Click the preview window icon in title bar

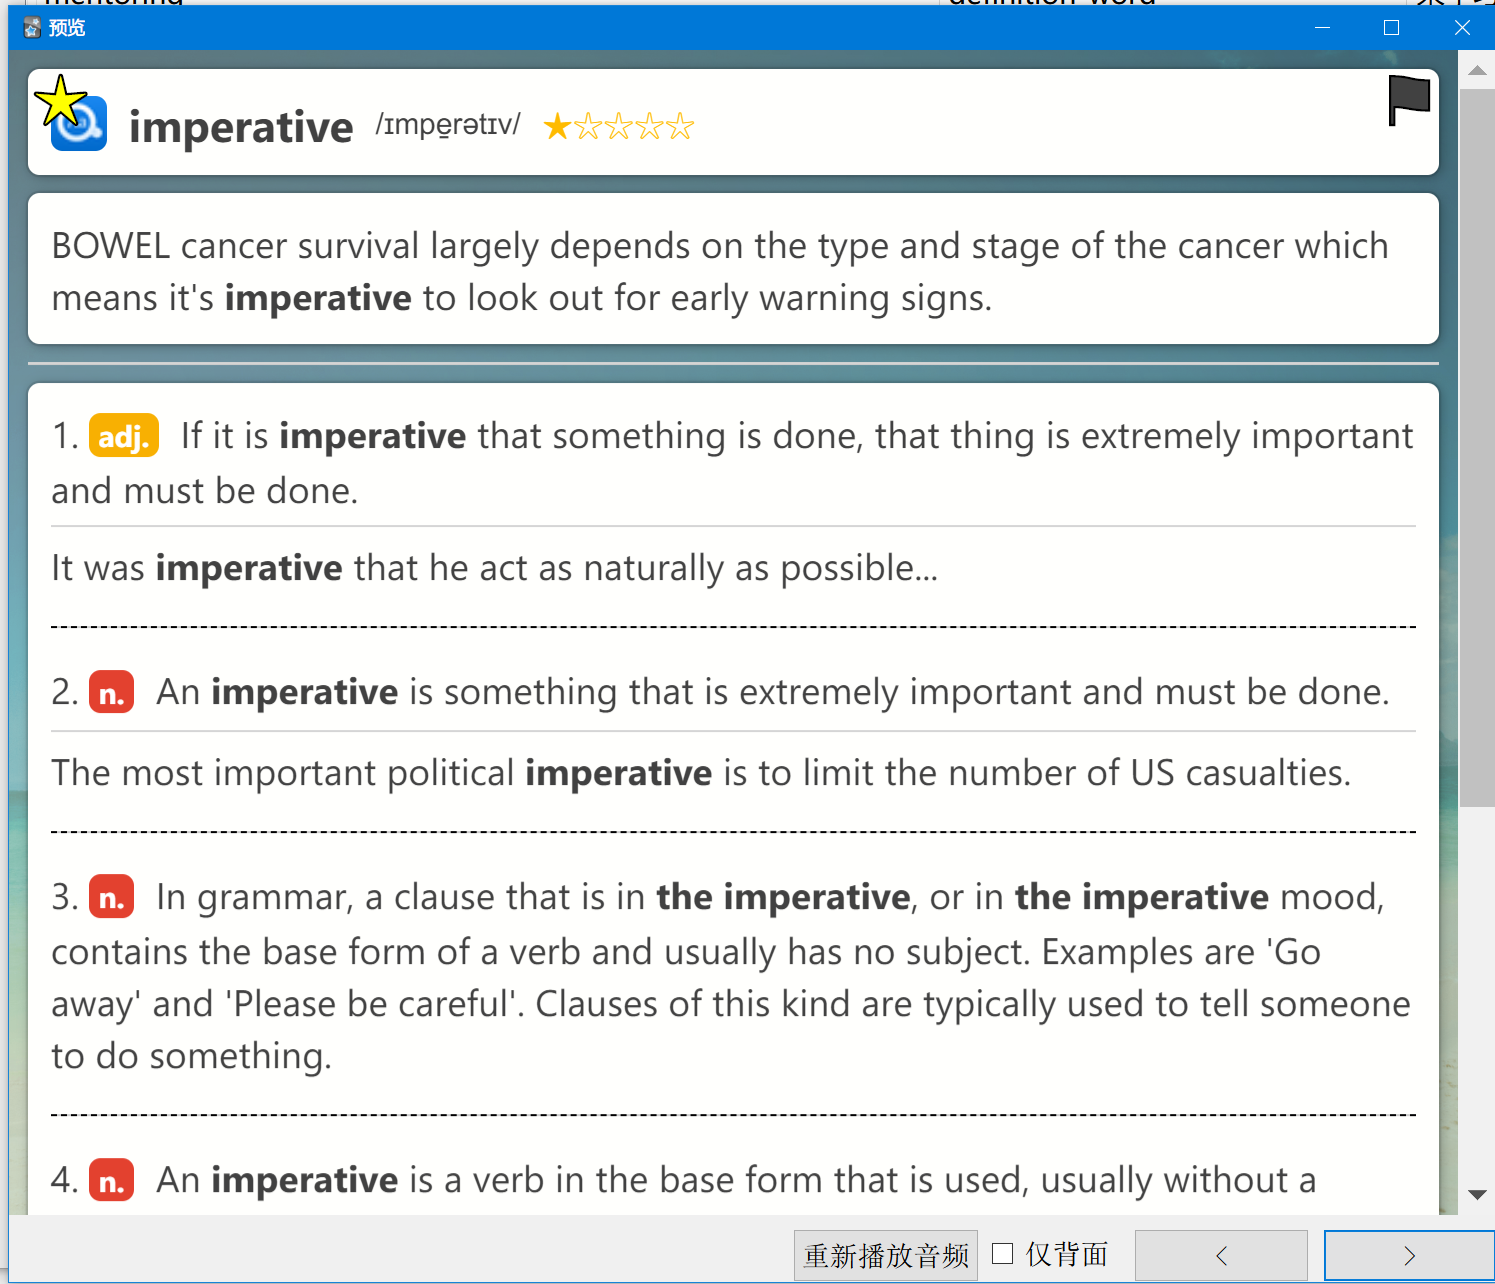click(32, 28)
